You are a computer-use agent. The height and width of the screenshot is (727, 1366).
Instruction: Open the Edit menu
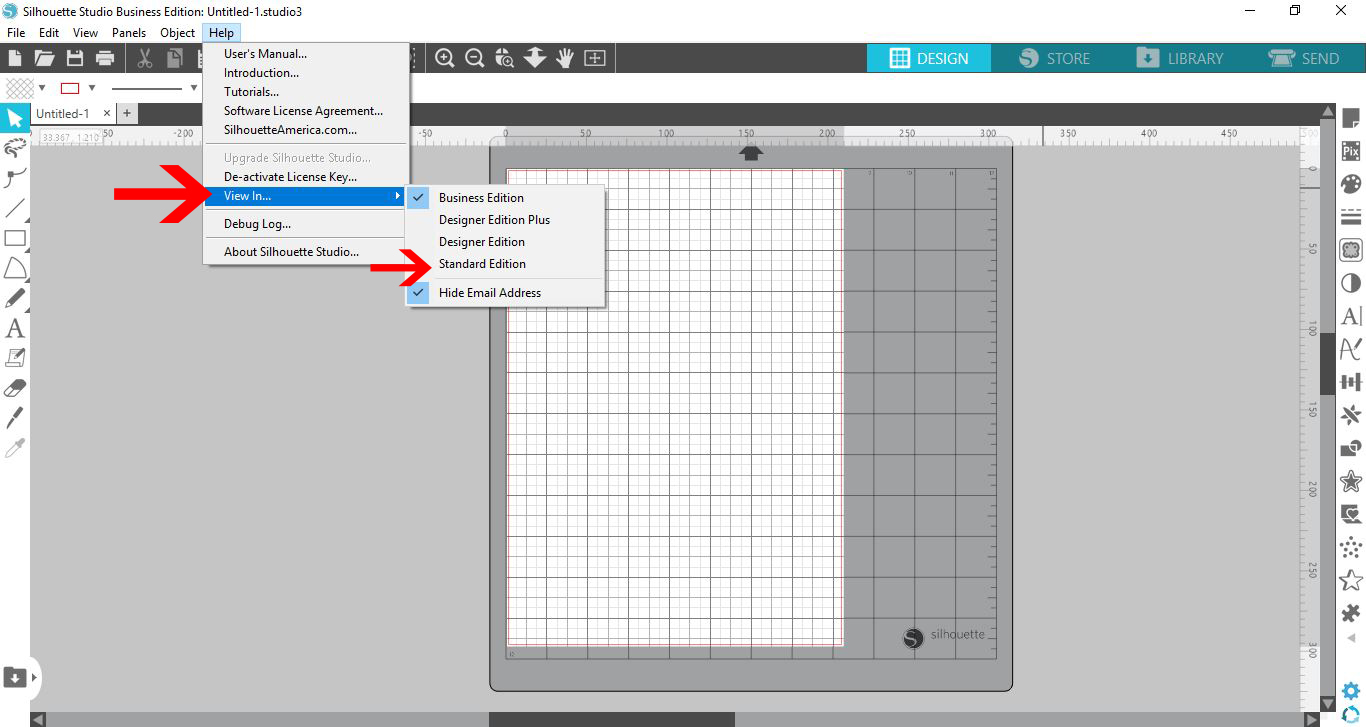pos(49,33)
